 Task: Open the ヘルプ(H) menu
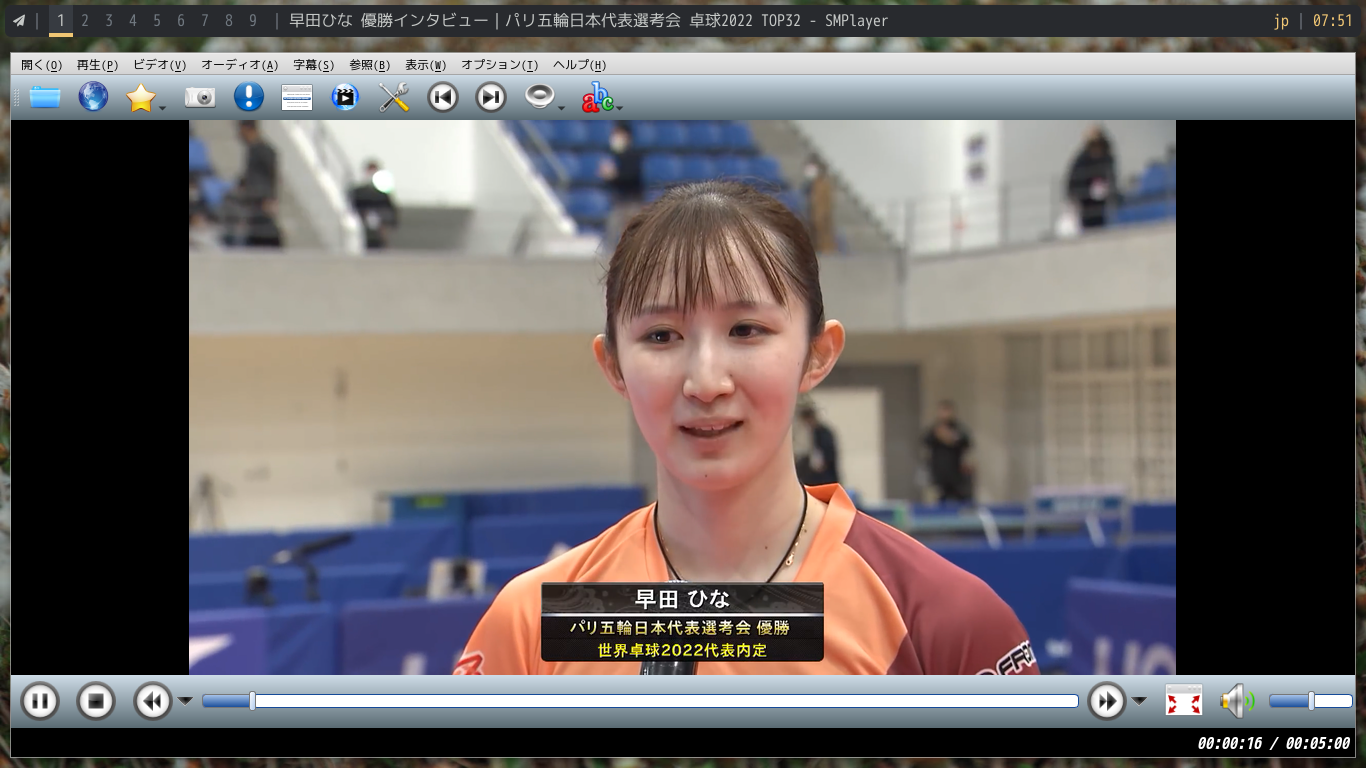(x=579, y=65)
